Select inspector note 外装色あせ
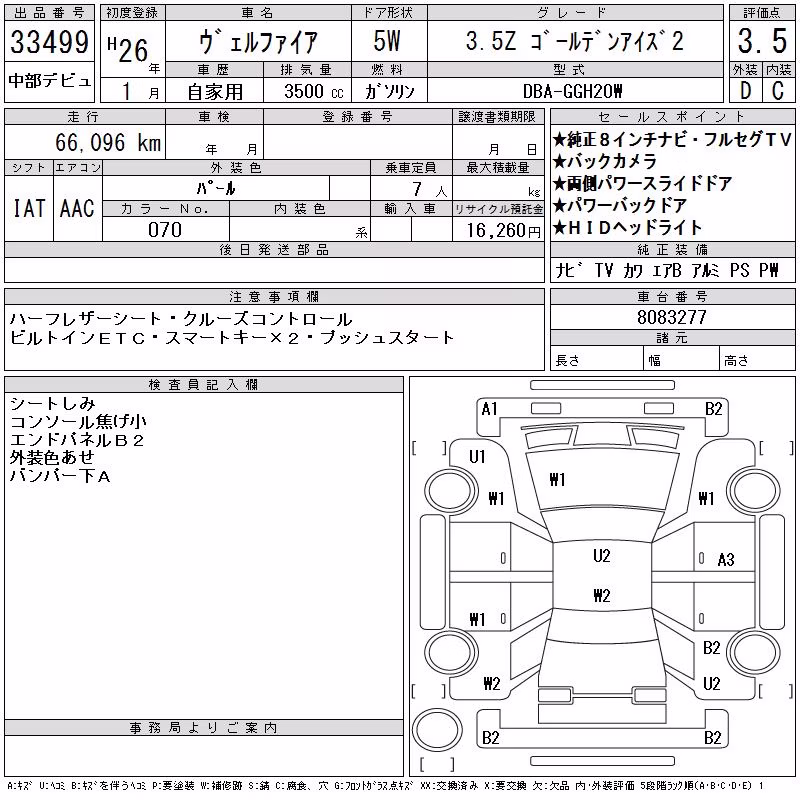This screenshot has width=800, height=800. [52, 458]
